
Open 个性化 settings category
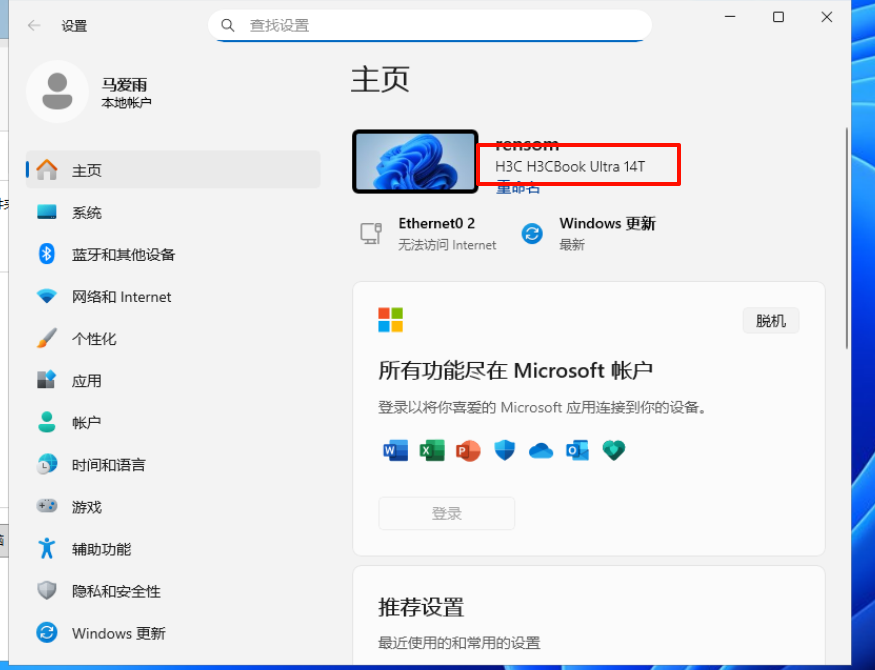click(x=173, y=339)
